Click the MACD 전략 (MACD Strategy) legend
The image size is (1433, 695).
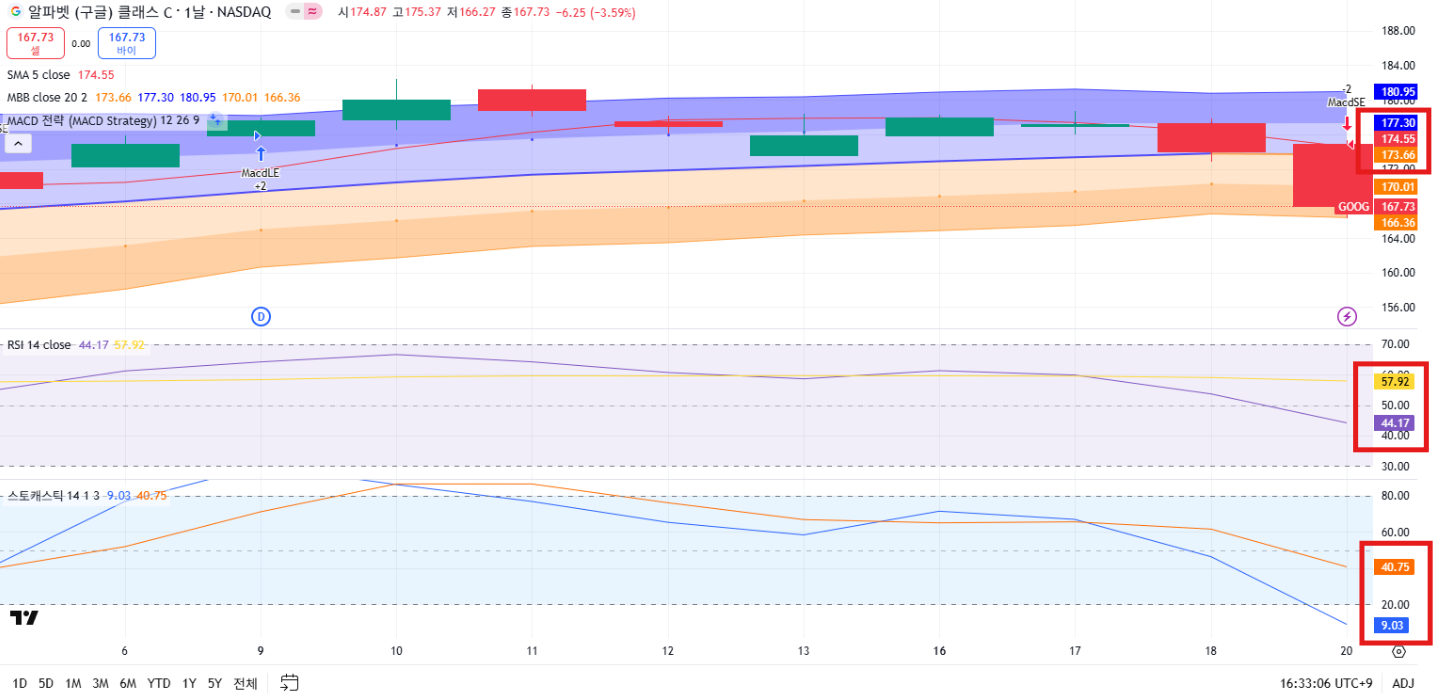[103, 121]
